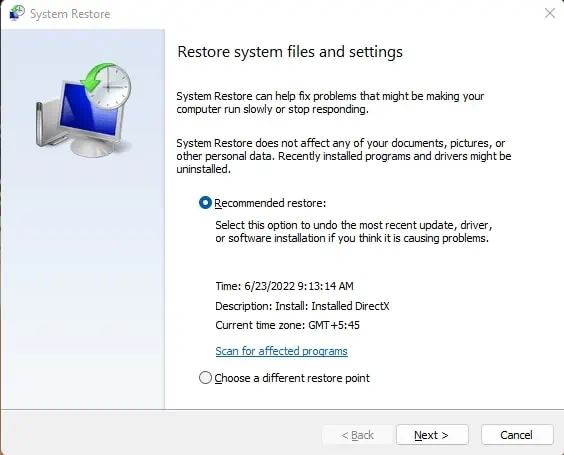
Task: Click the paragraph about fixing slow computer
Action: point(330,103)
